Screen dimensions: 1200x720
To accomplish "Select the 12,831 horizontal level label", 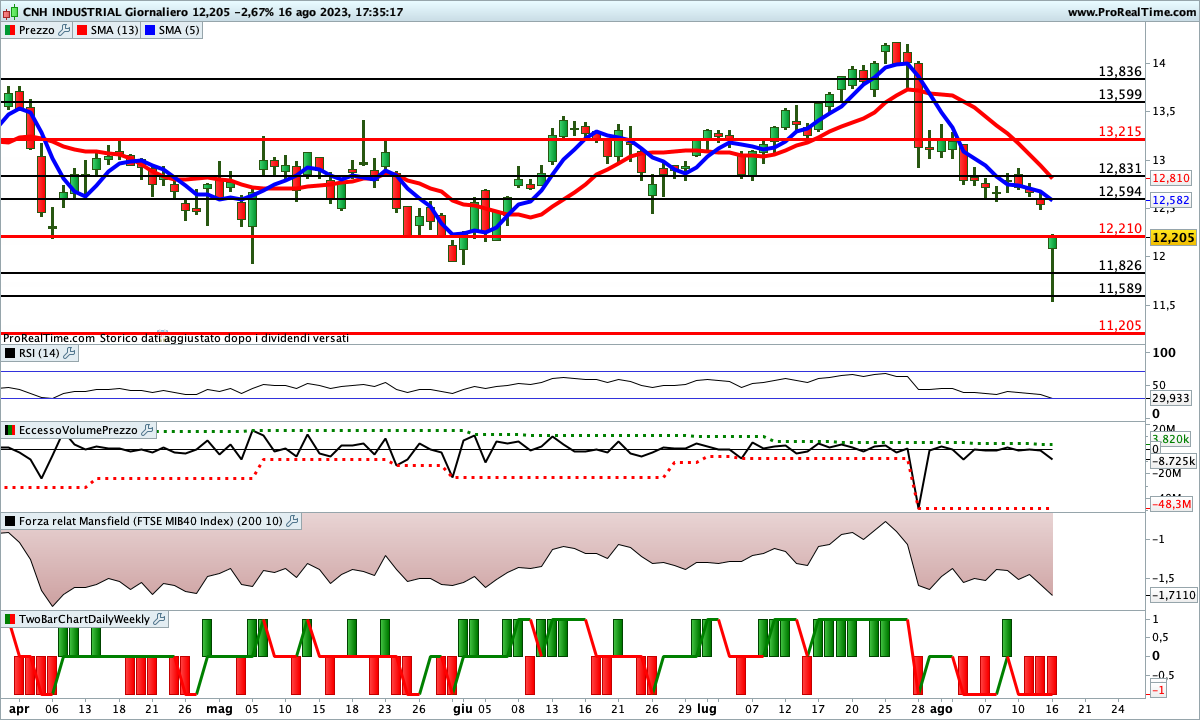I will (1120, 168).
